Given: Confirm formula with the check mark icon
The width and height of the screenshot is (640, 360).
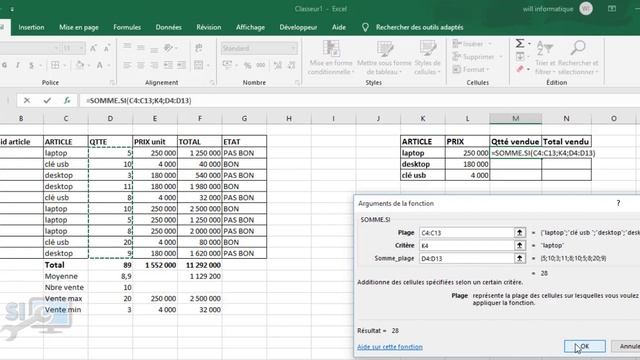Looking at the screenshot, I should click(x=47, y=100).
